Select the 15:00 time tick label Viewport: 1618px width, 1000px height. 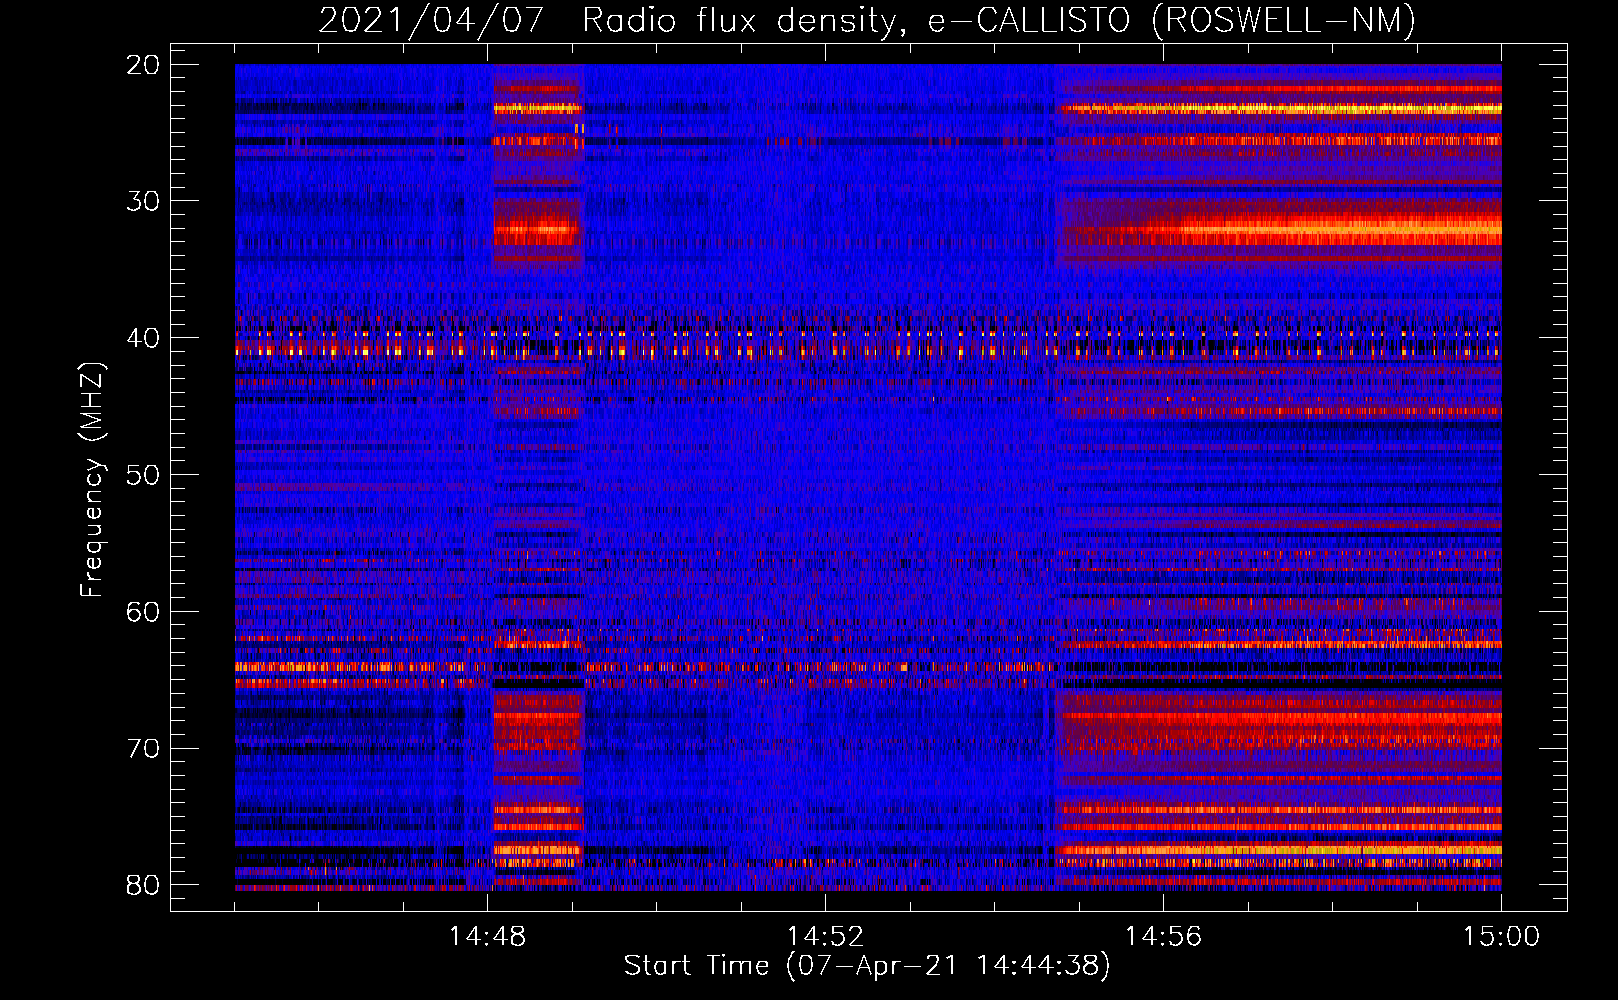1501,937
